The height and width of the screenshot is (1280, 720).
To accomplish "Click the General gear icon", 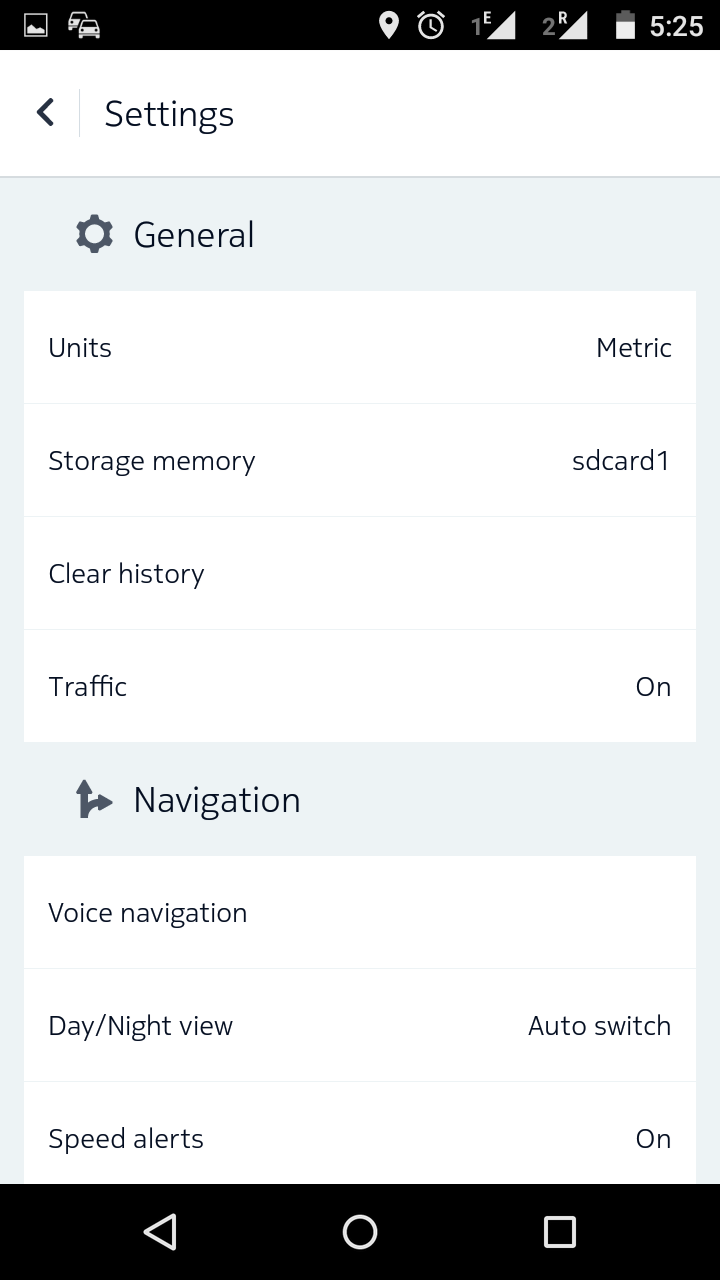I will point(94,235).
